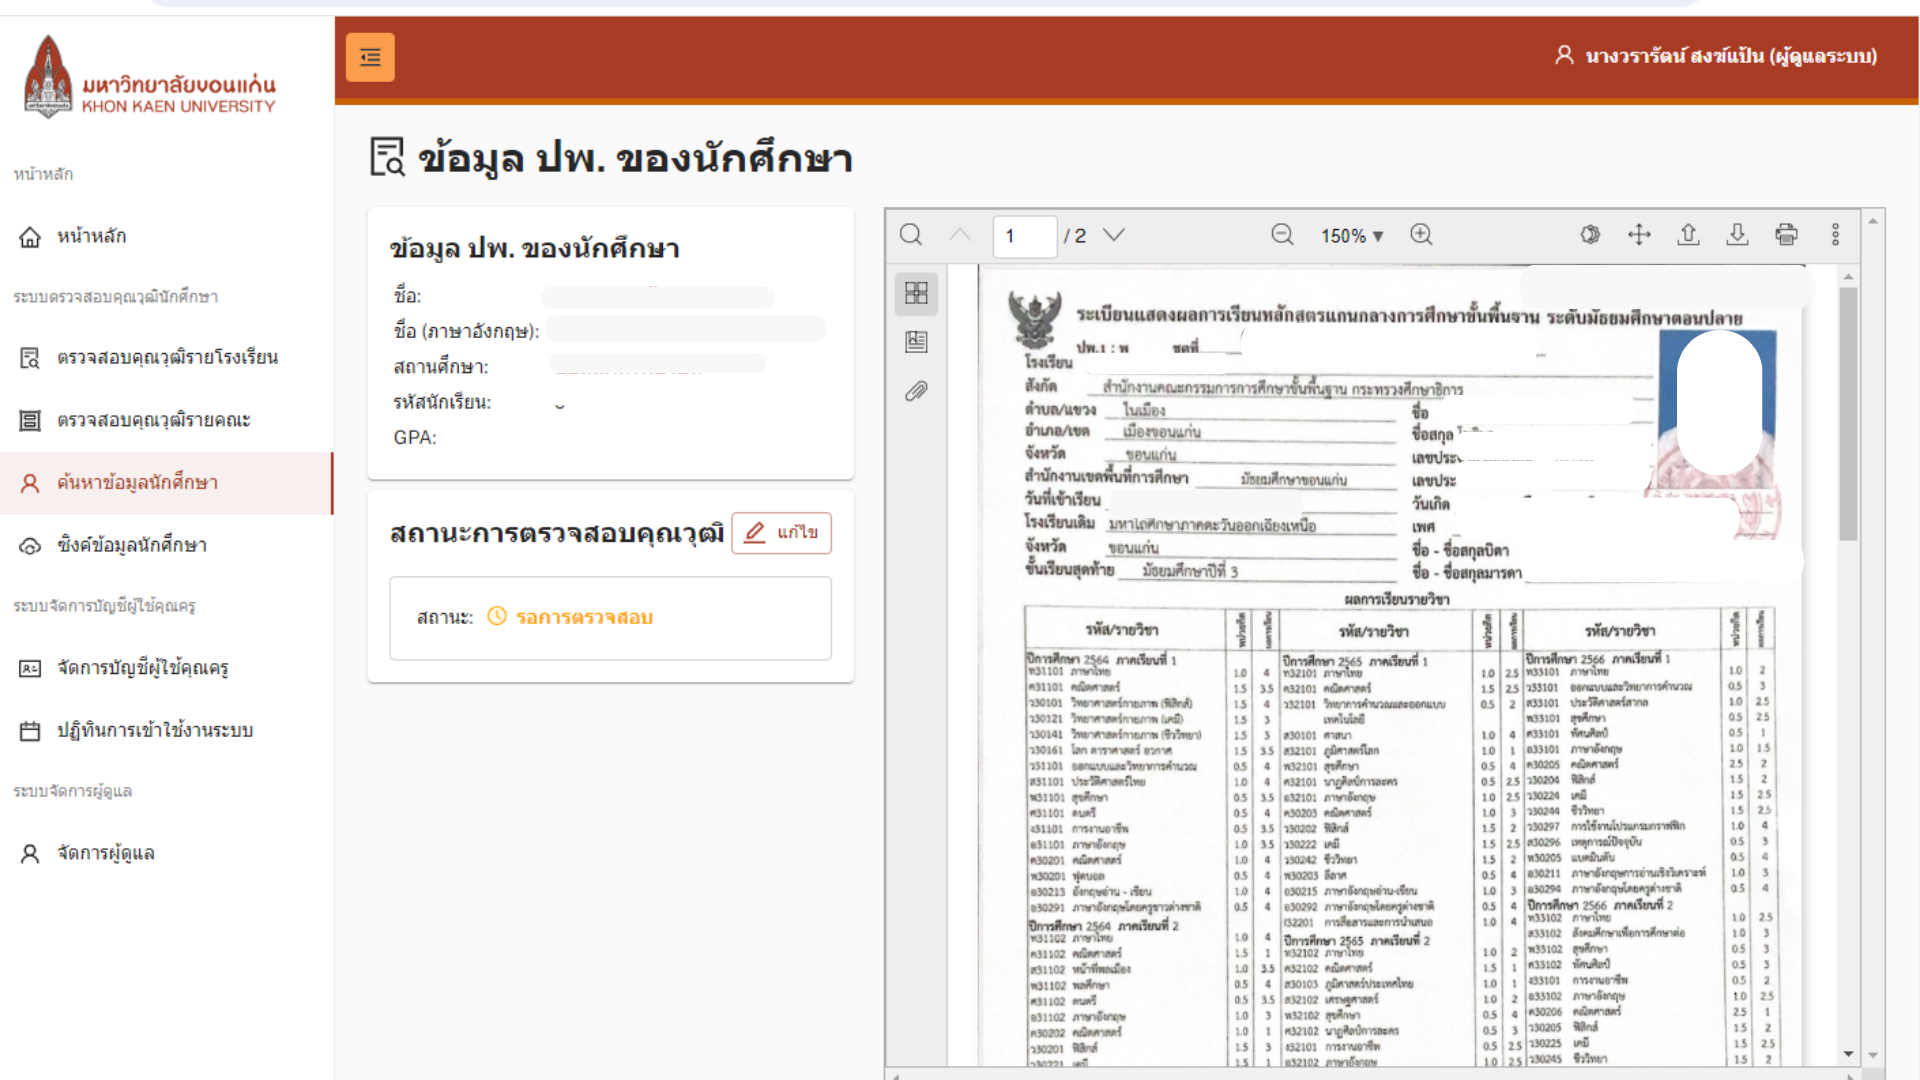Click the PDF search magnifier icon

910,235
